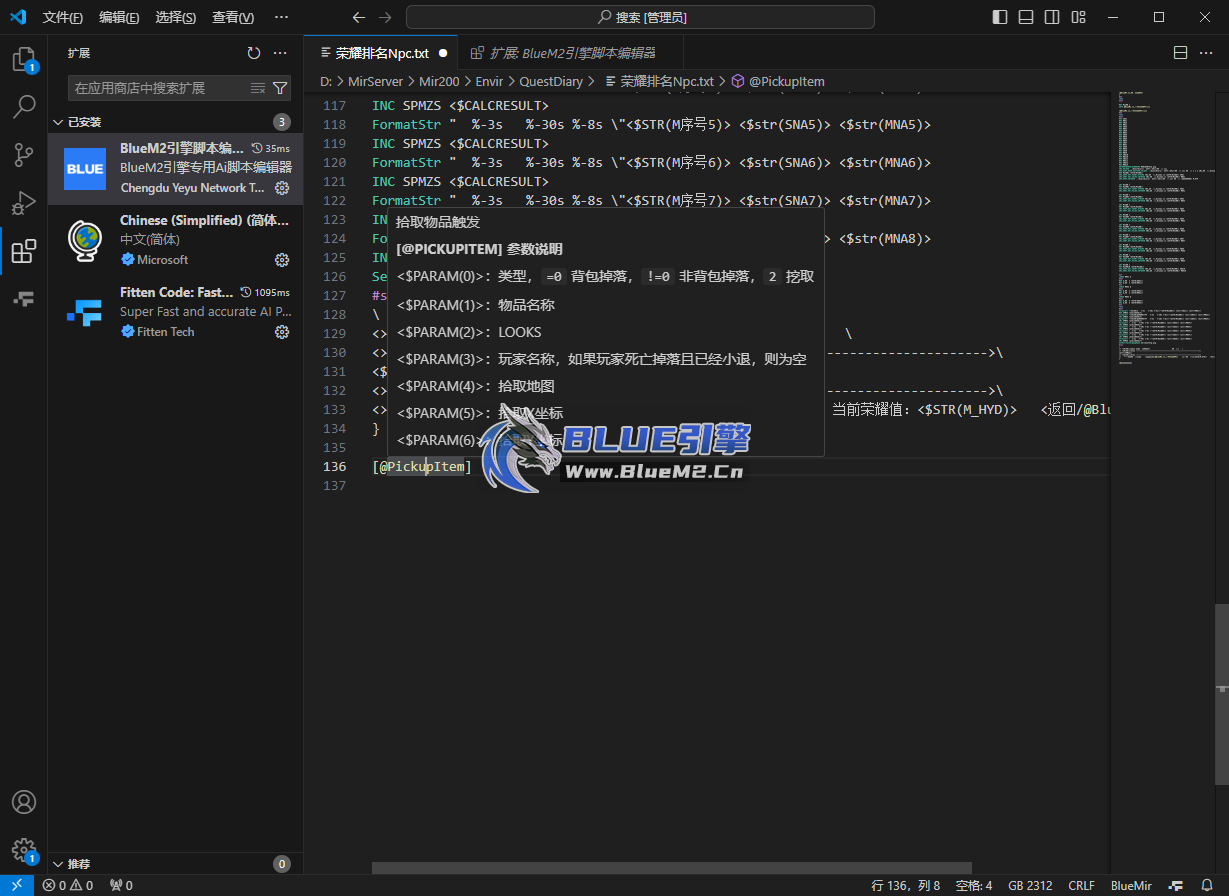This screenshot has height=896, width=1229.
Task: Change end of line CRLF
Action: (1081, 885)
